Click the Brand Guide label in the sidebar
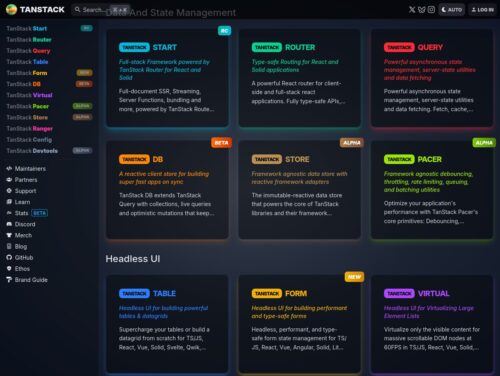The height and width of the screenshot is (376, 500). click(31, 280)
